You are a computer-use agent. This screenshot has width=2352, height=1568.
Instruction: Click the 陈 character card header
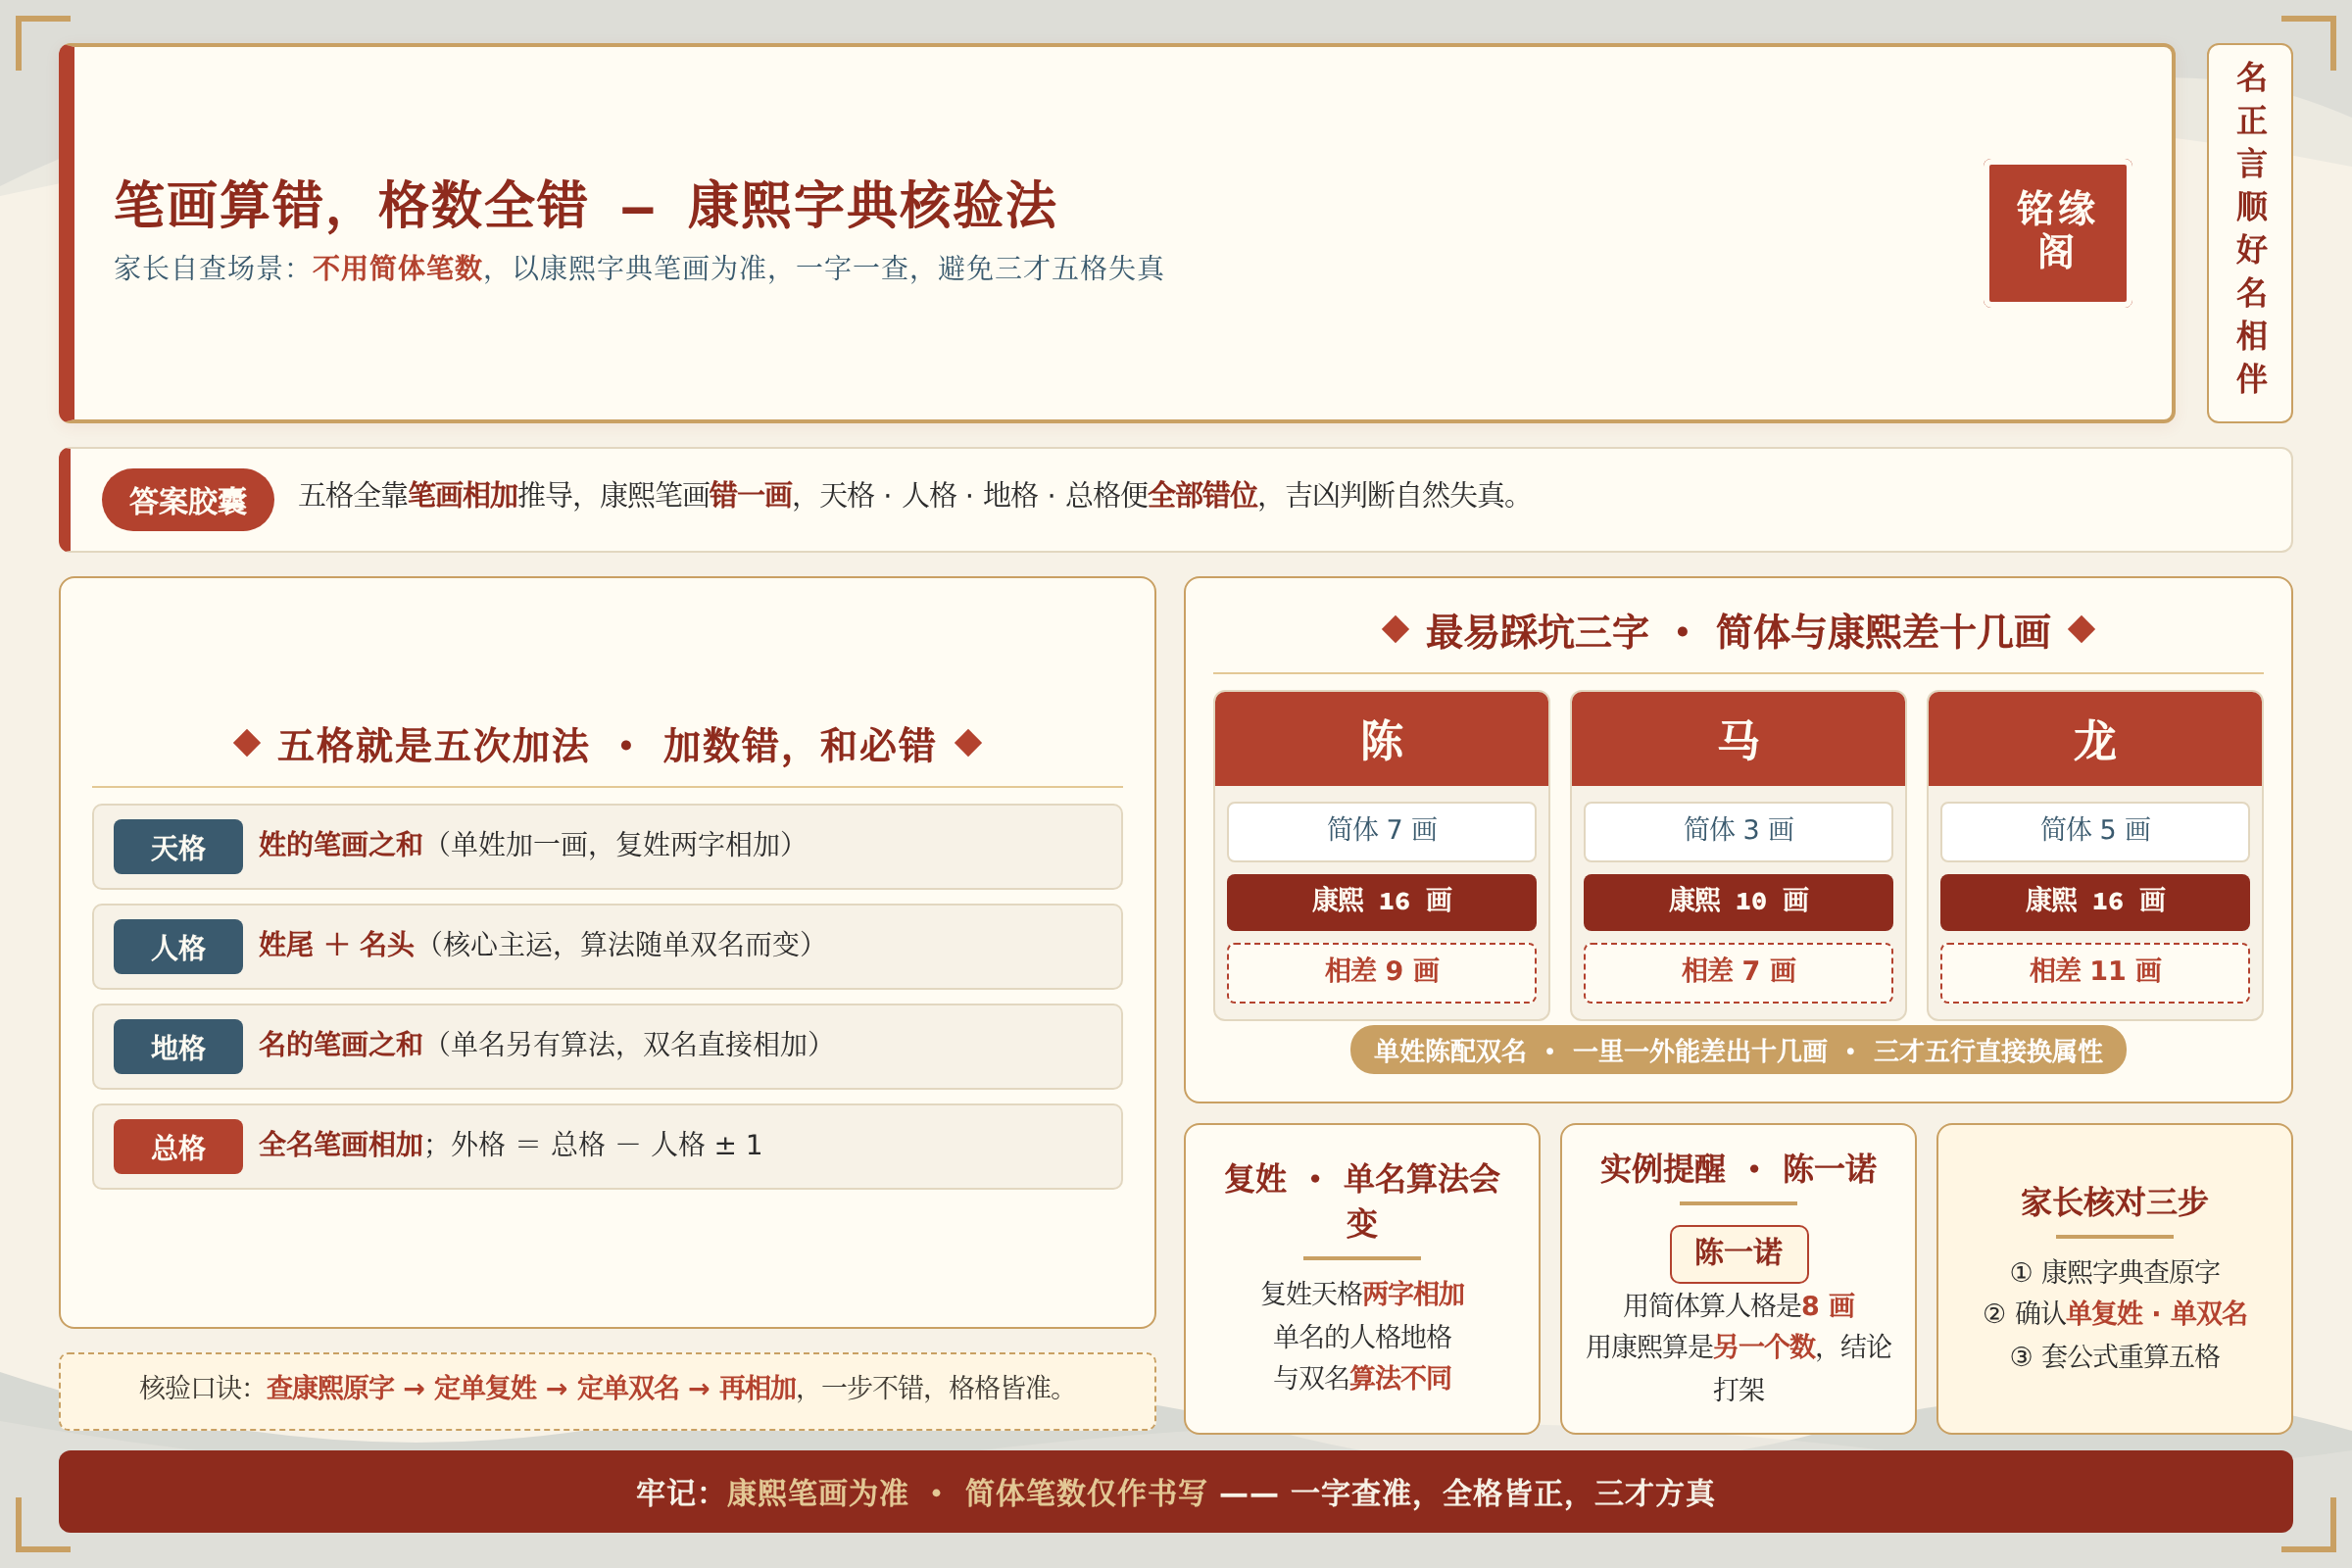click(1381, 739)
